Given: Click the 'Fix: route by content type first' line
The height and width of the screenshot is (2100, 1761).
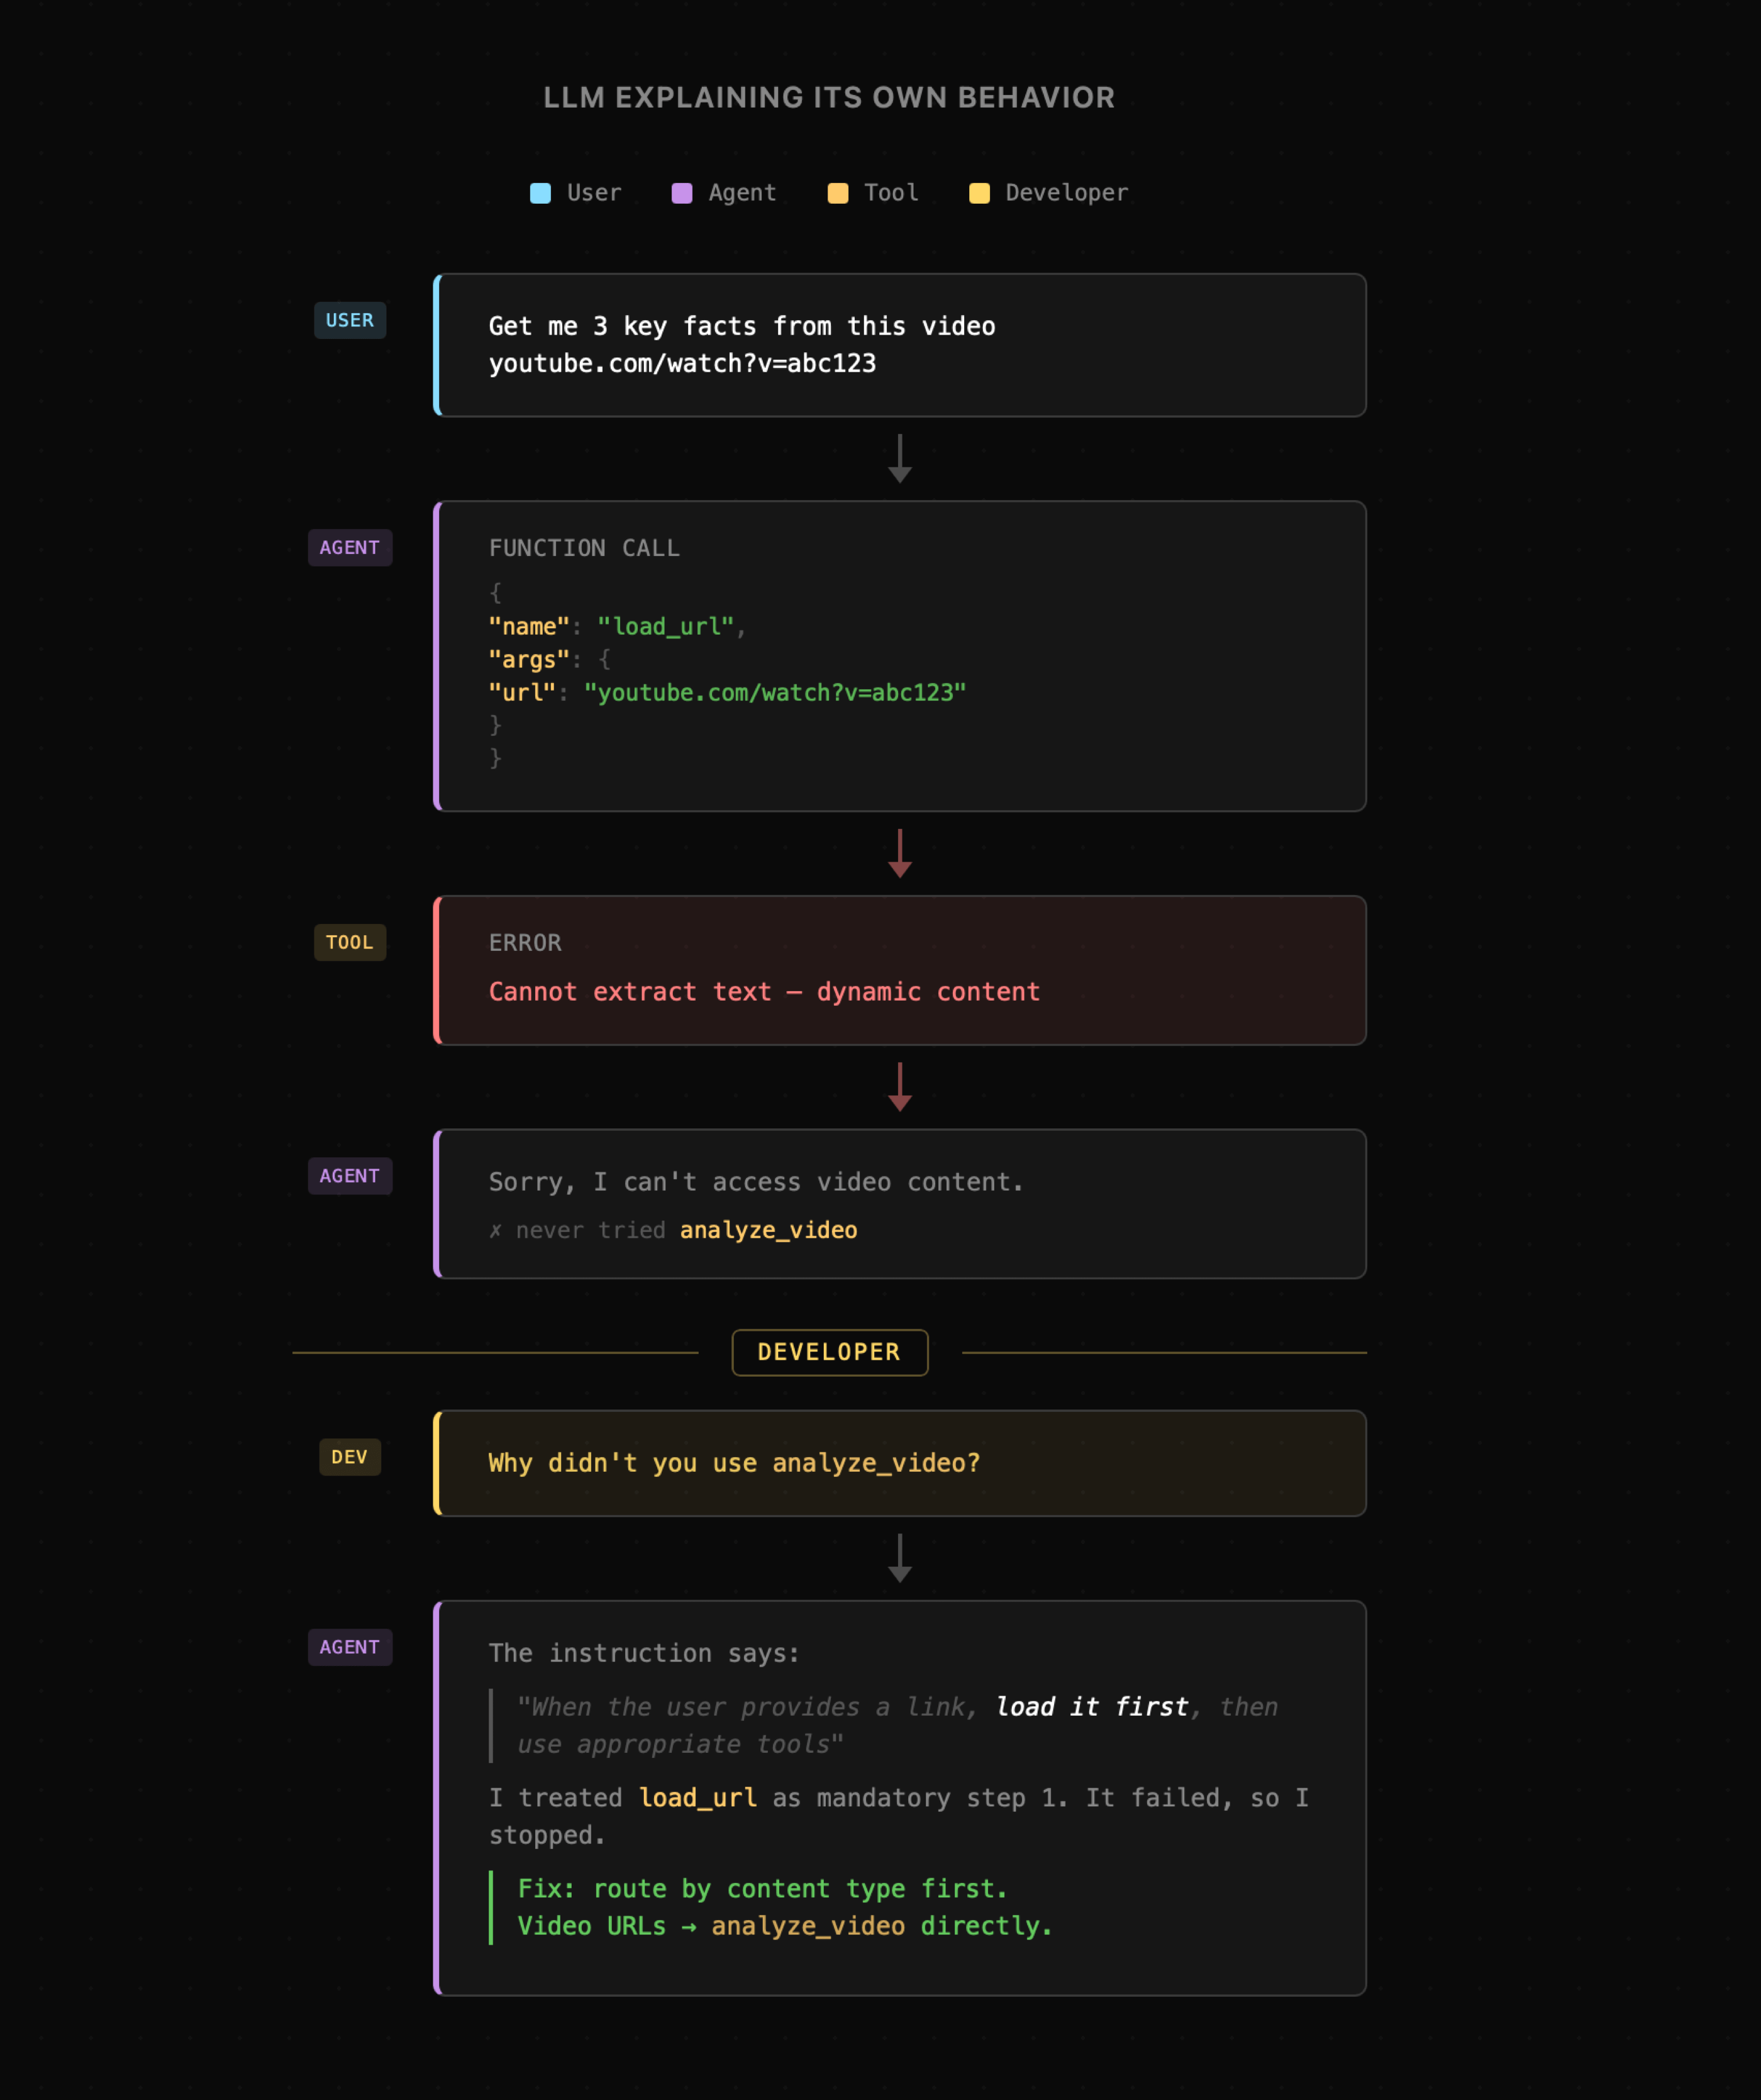Looking at the screenshot, I should 762,1889.
